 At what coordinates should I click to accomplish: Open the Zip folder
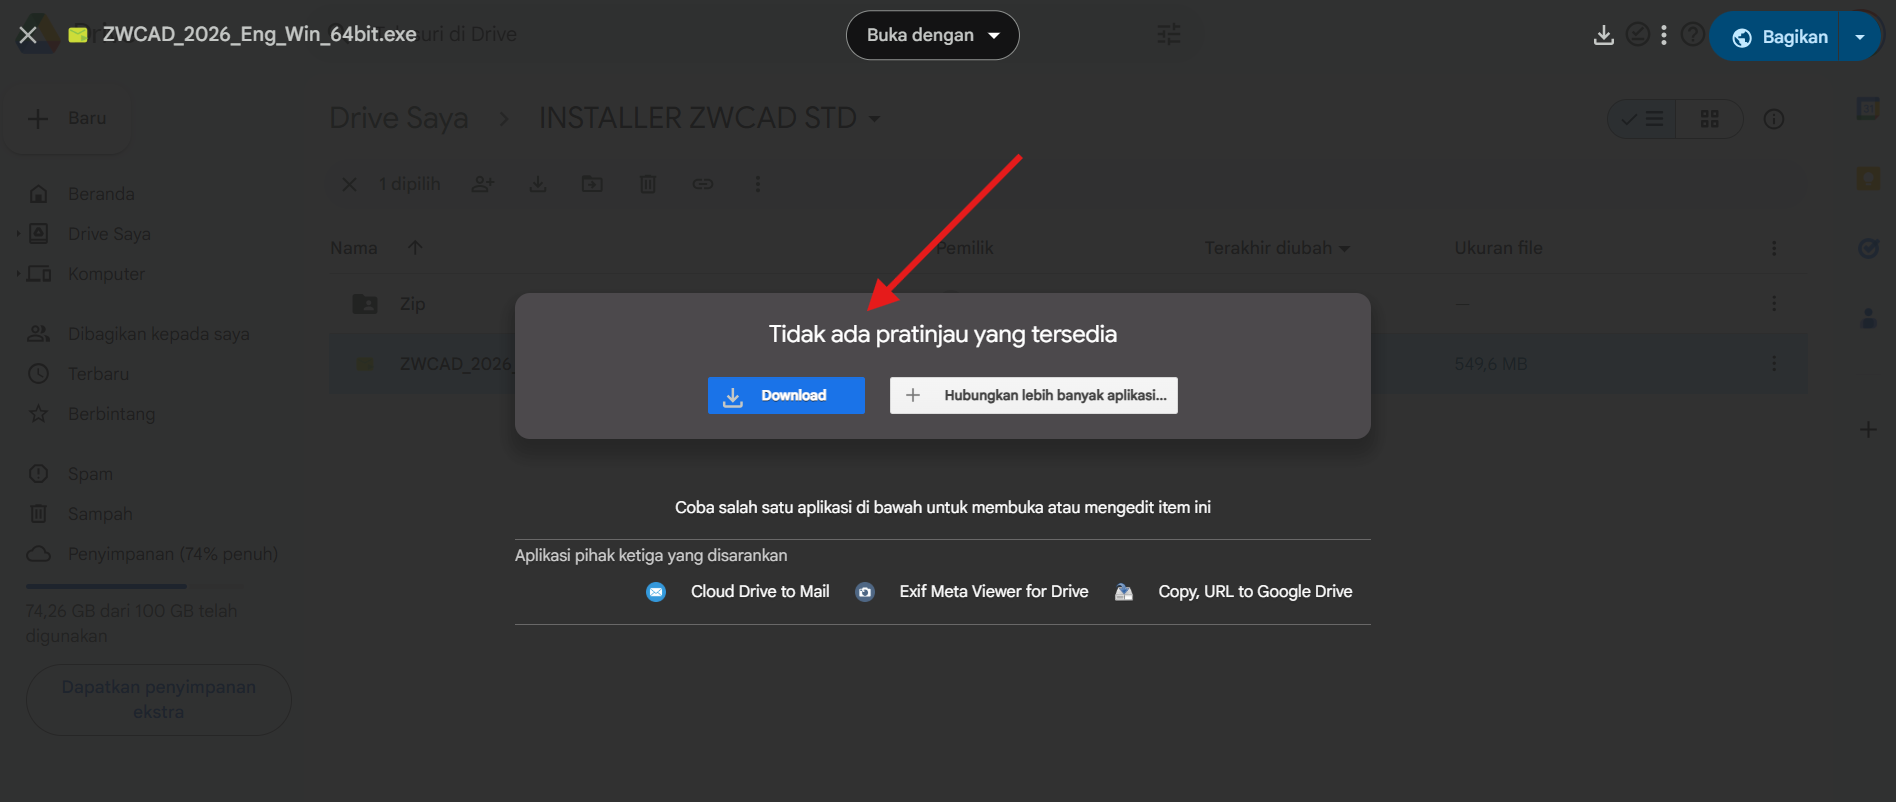[412, 303]
